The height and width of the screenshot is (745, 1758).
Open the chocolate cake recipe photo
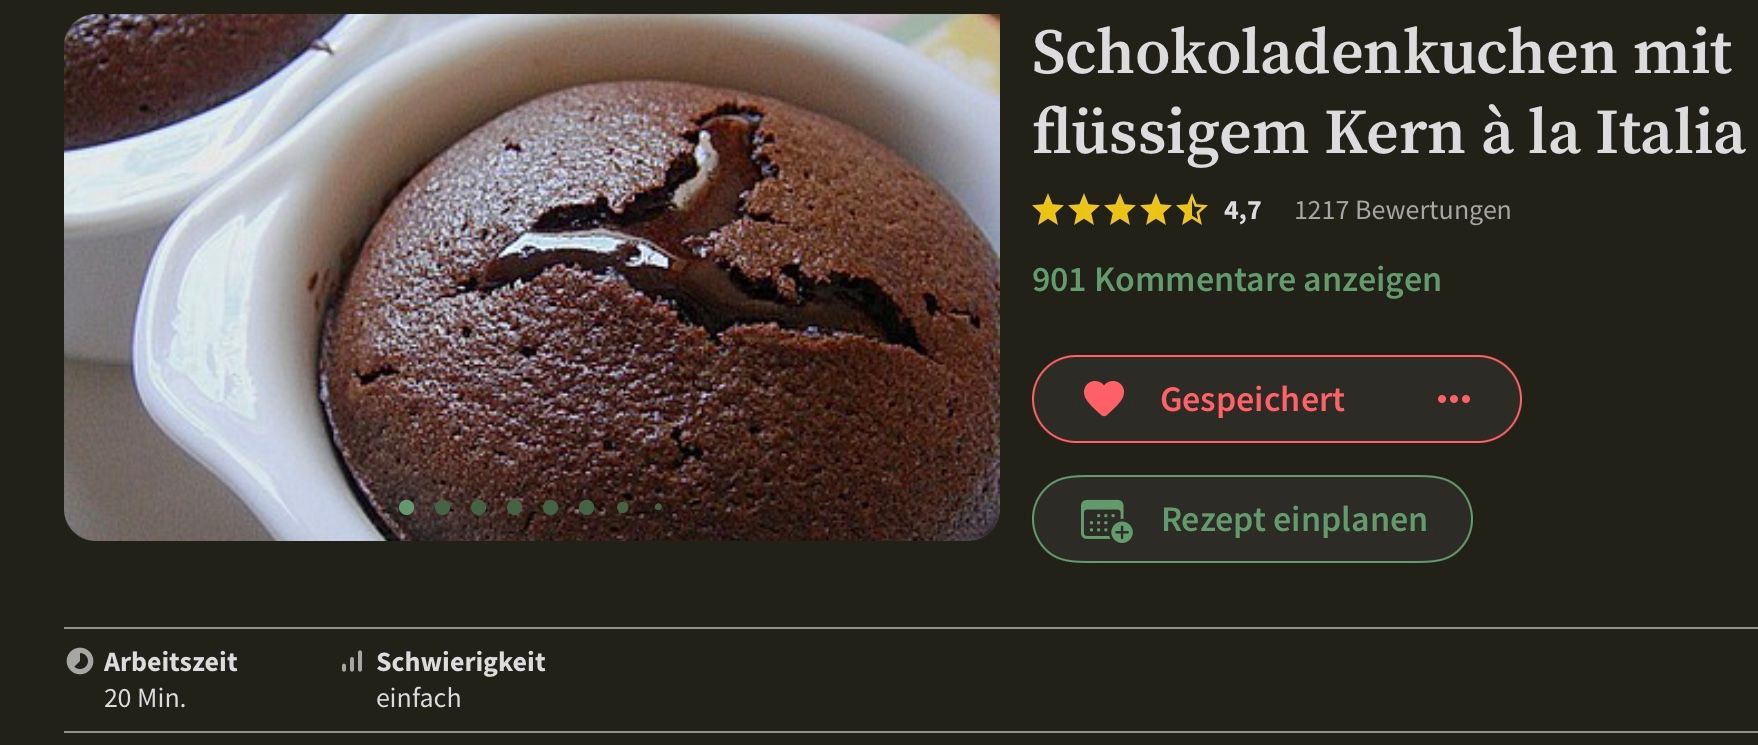(x=532, y=277)
